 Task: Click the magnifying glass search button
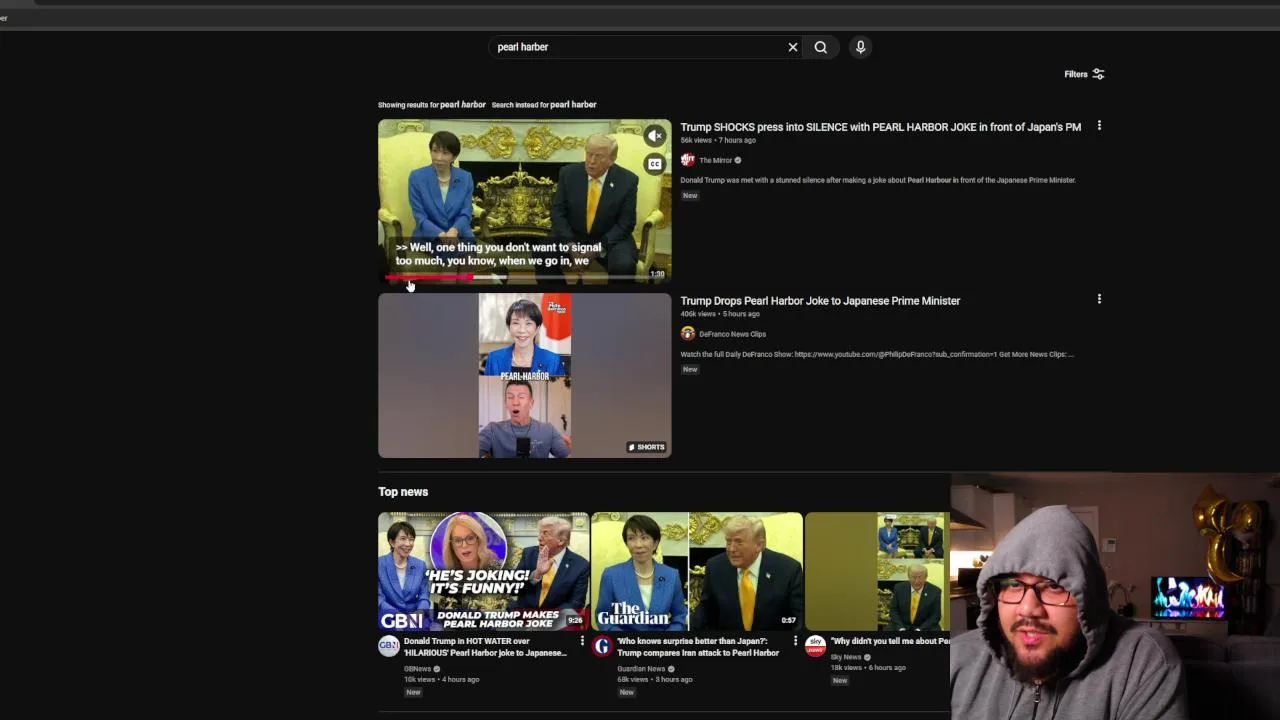click(821, 47)
